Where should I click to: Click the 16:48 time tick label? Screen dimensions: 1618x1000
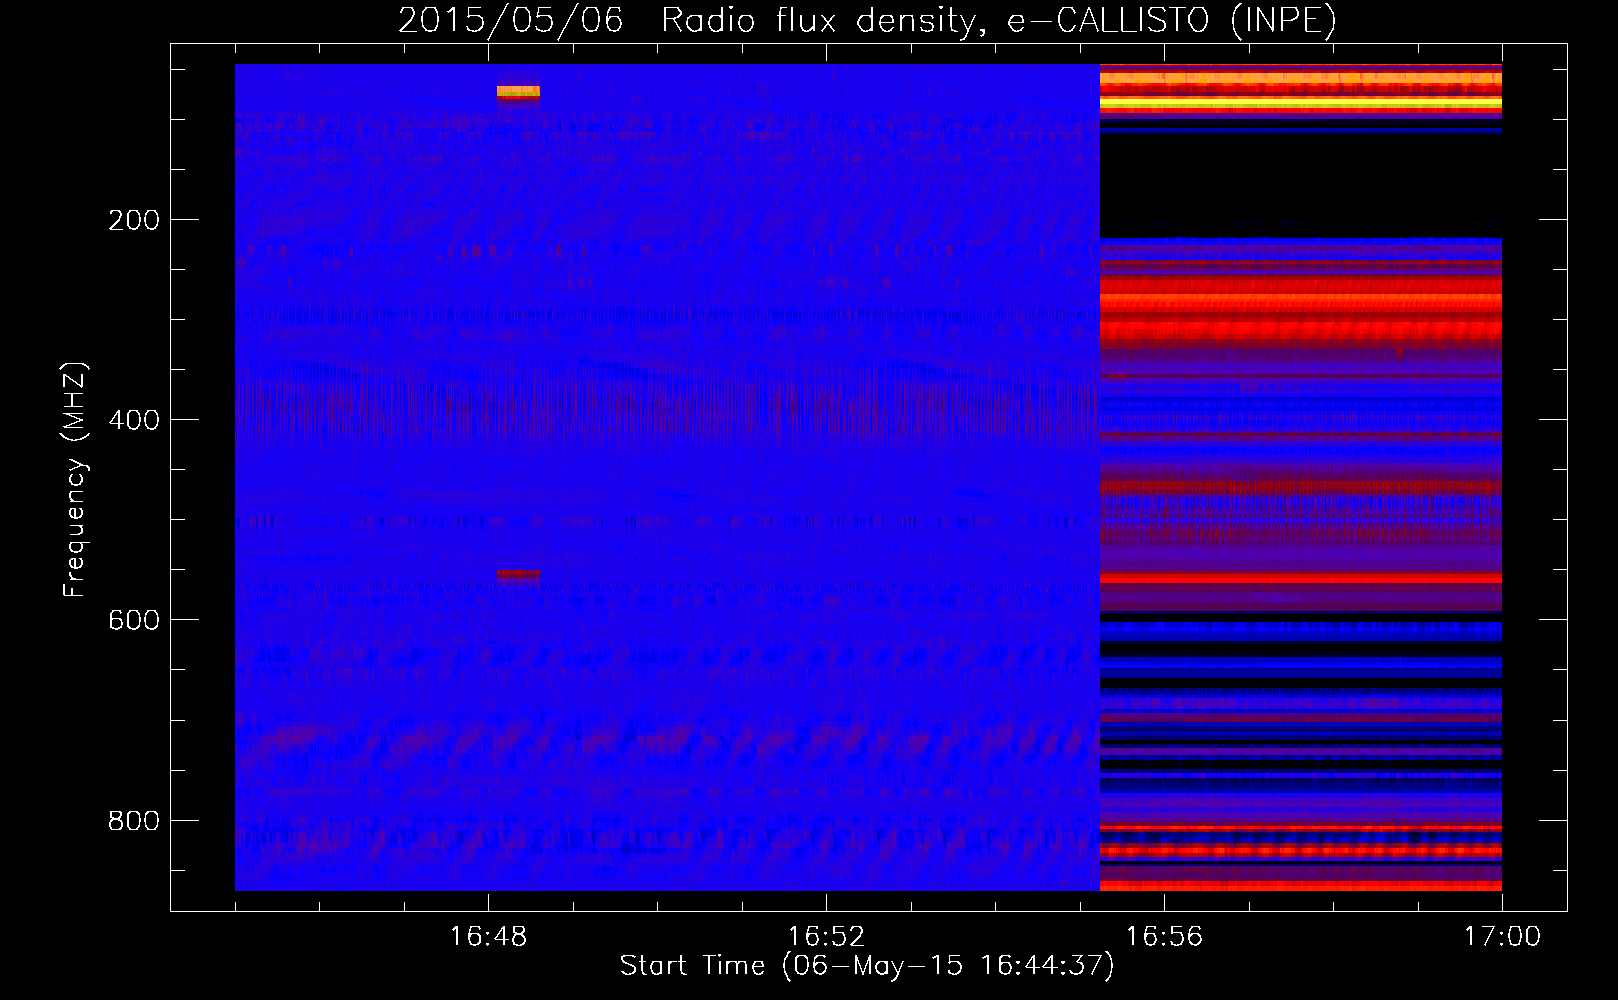[488, 937]
